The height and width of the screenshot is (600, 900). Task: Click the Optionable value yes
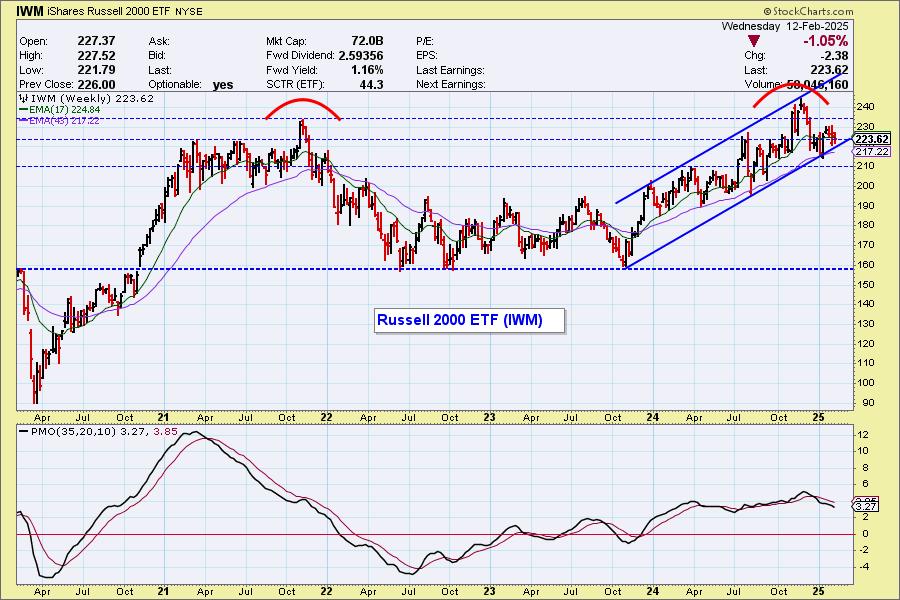click(x=223, y=85)
